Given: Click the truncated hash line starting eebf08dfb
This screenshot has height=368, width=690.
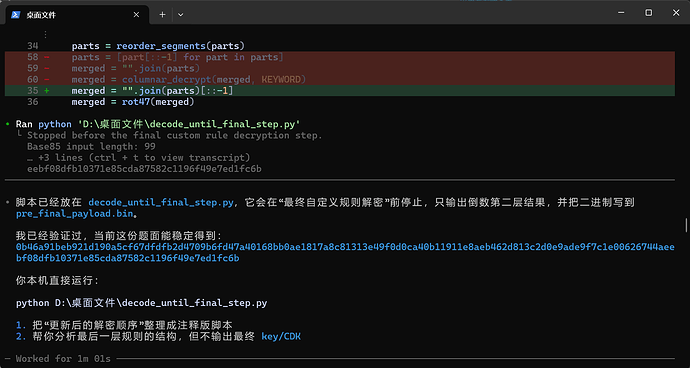Looking at the screenshot, I should coord(144,169).
